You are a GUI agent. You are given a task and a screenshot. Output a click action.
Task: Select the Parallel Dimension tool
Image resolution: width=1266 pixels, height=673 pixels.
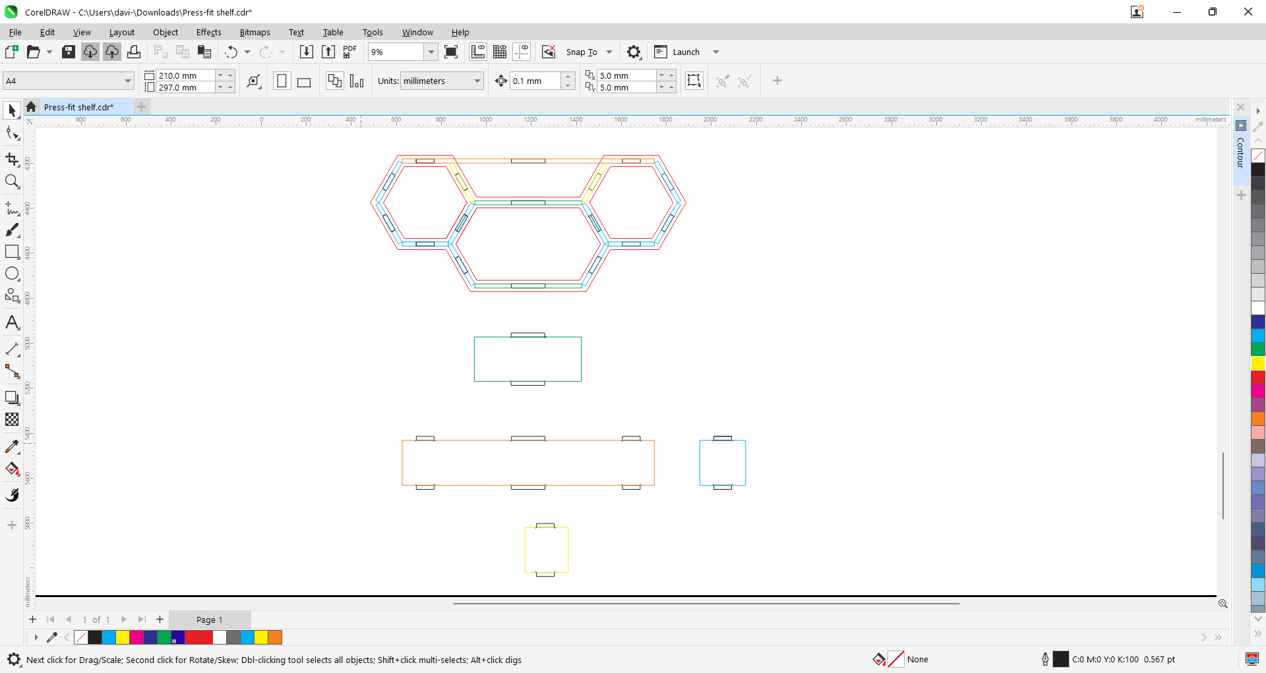click(x=12, y=349)
